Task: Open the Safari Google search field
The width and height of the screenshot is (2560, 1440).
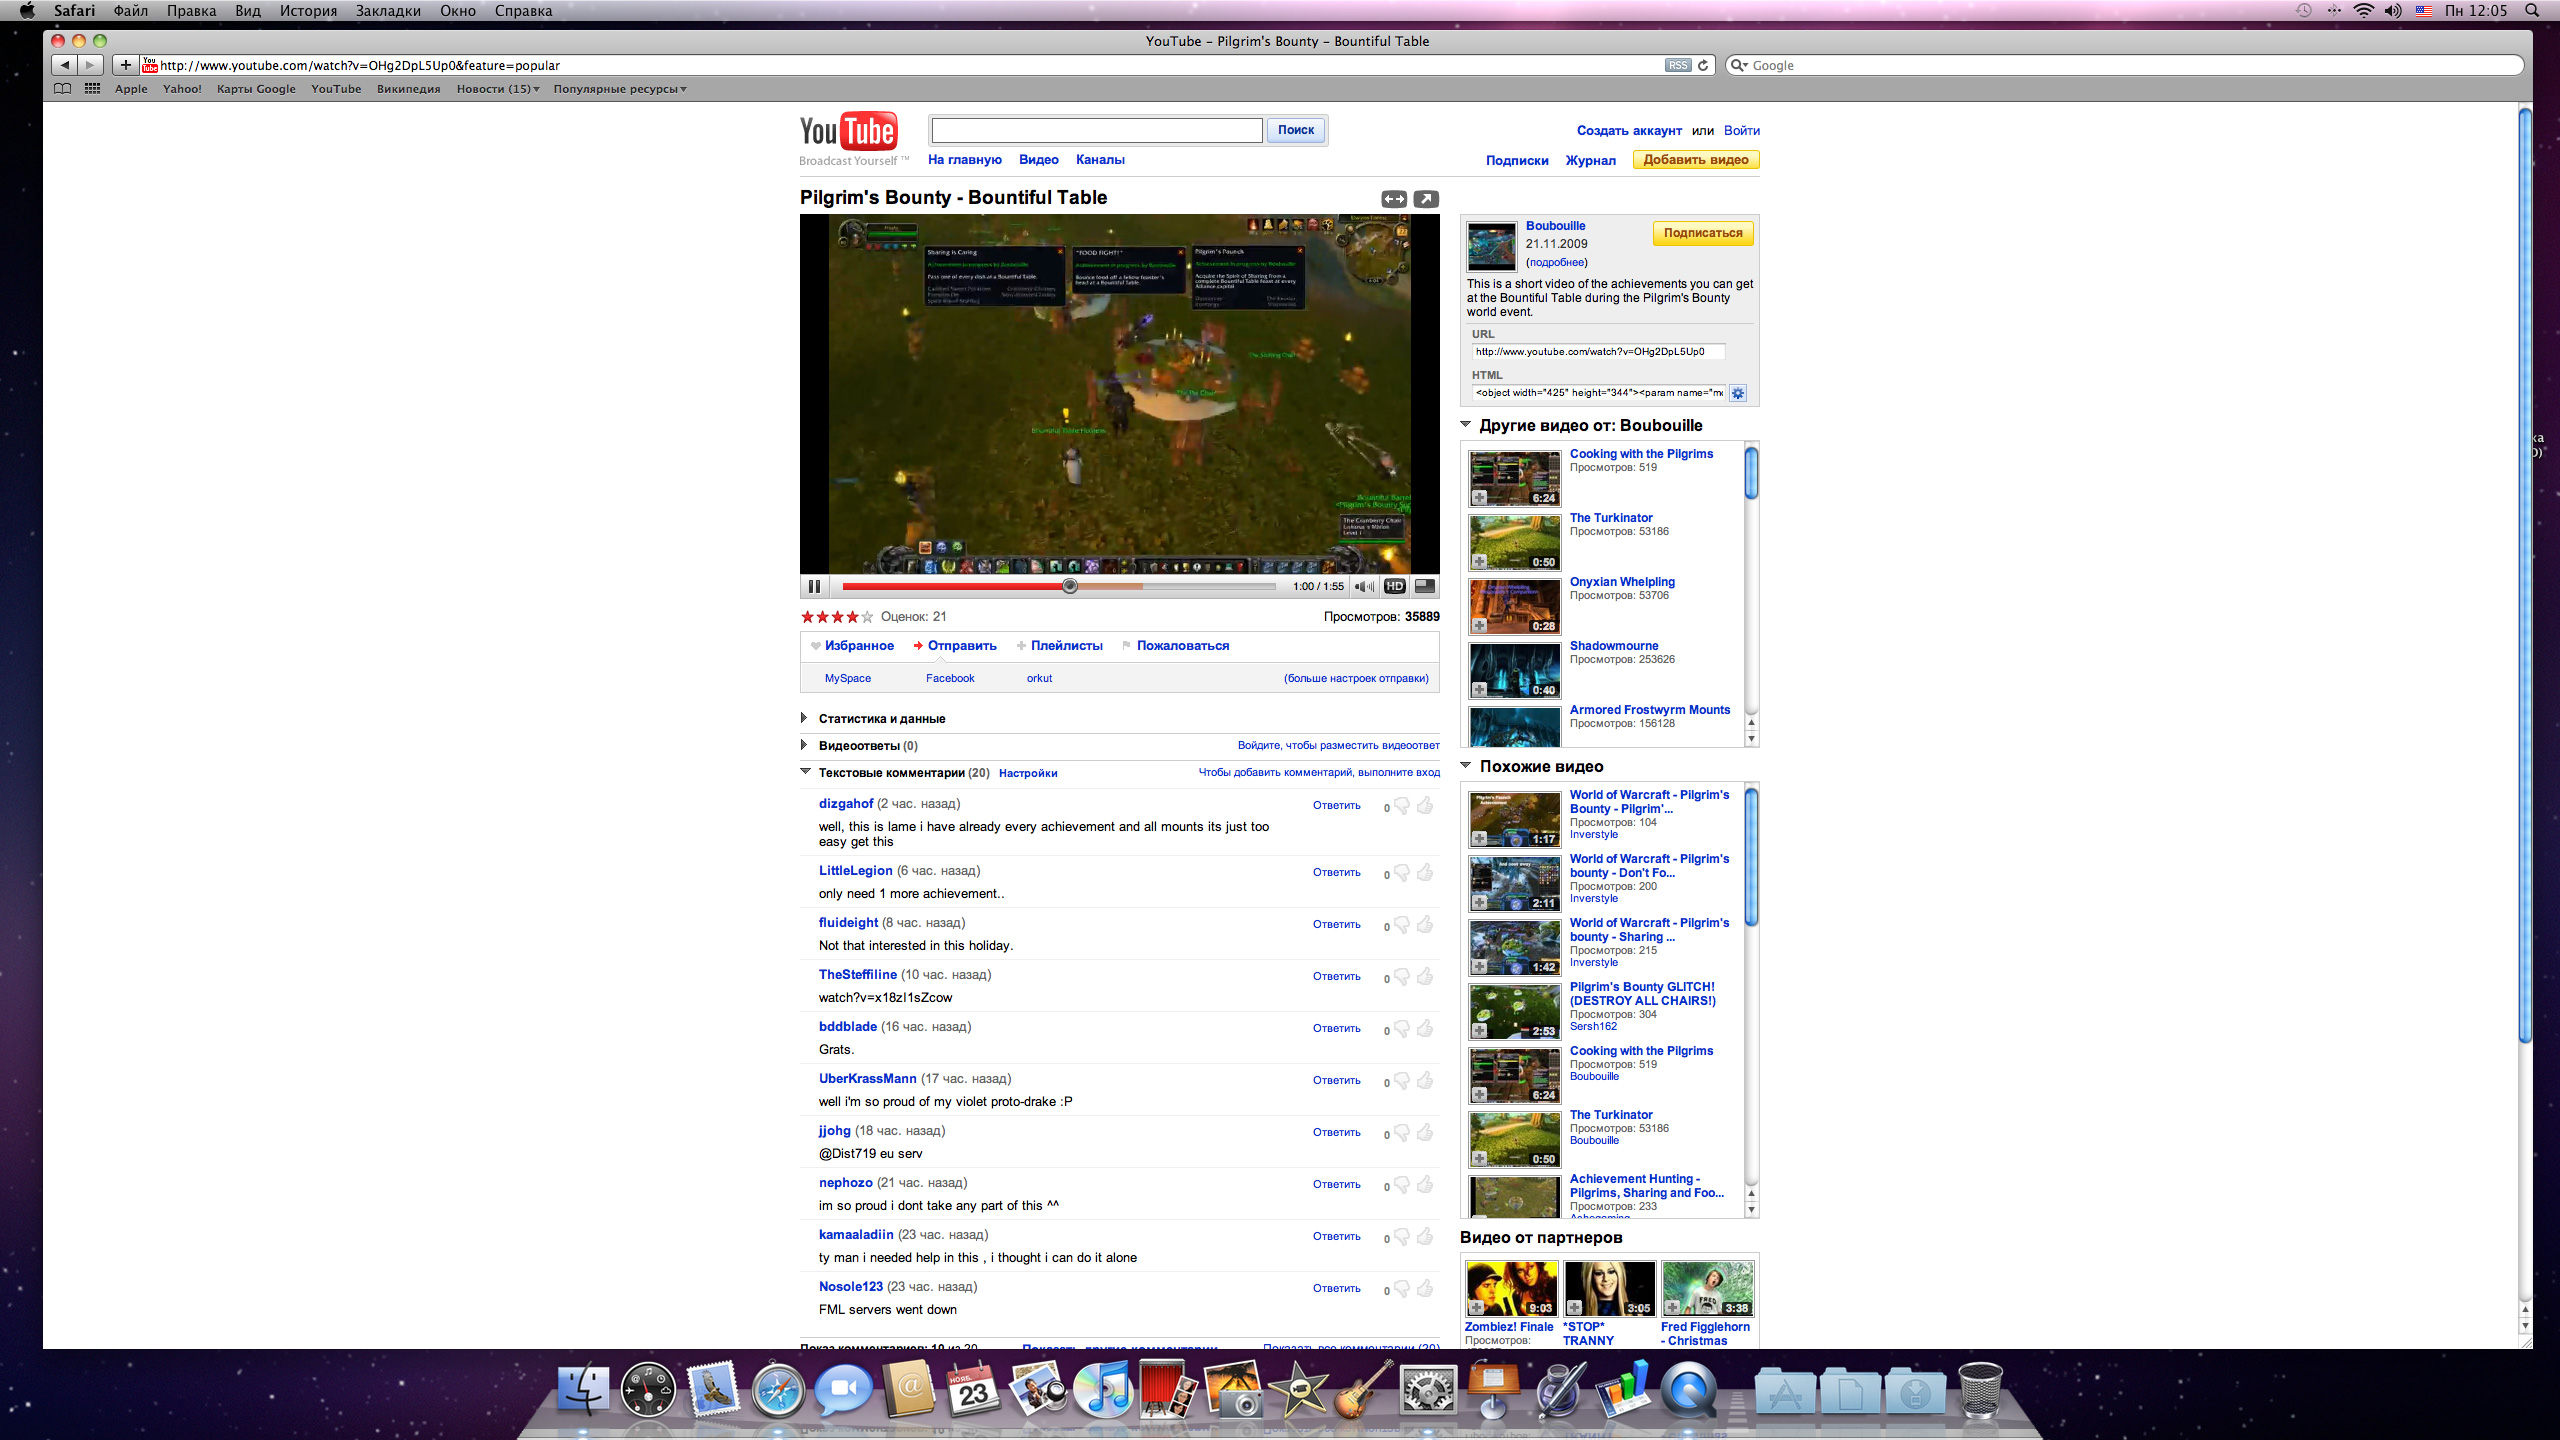Action: (2125, 65)
